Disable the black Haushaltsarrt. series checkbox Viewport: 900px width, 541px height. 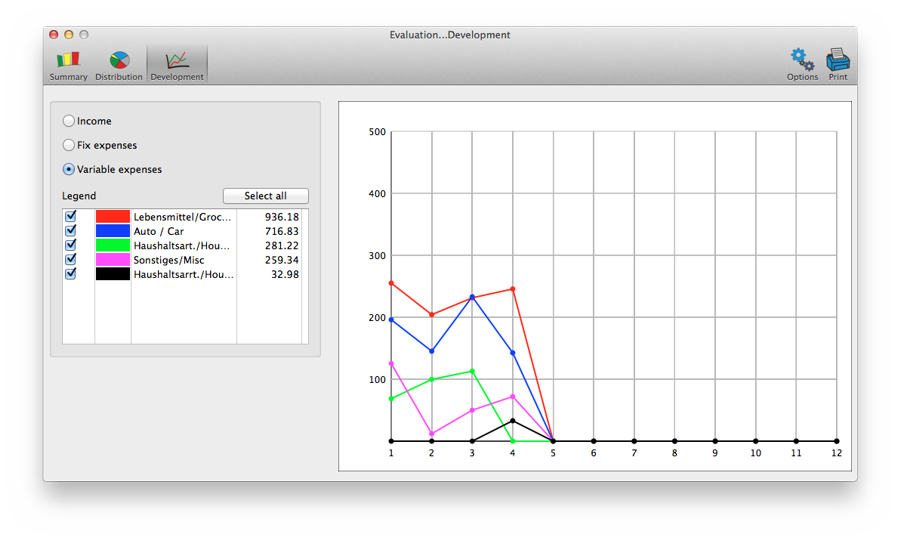pyautogui.click(x=71, y=273)
